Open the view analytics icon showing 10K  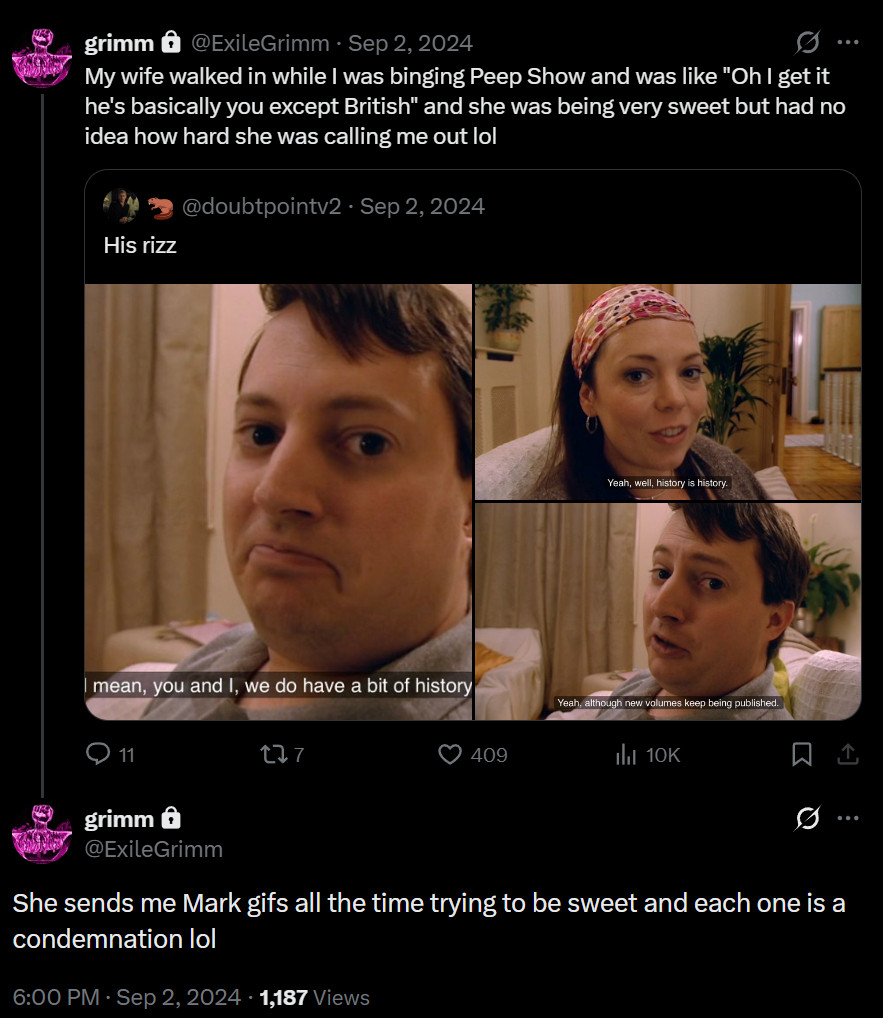(626, 755)
